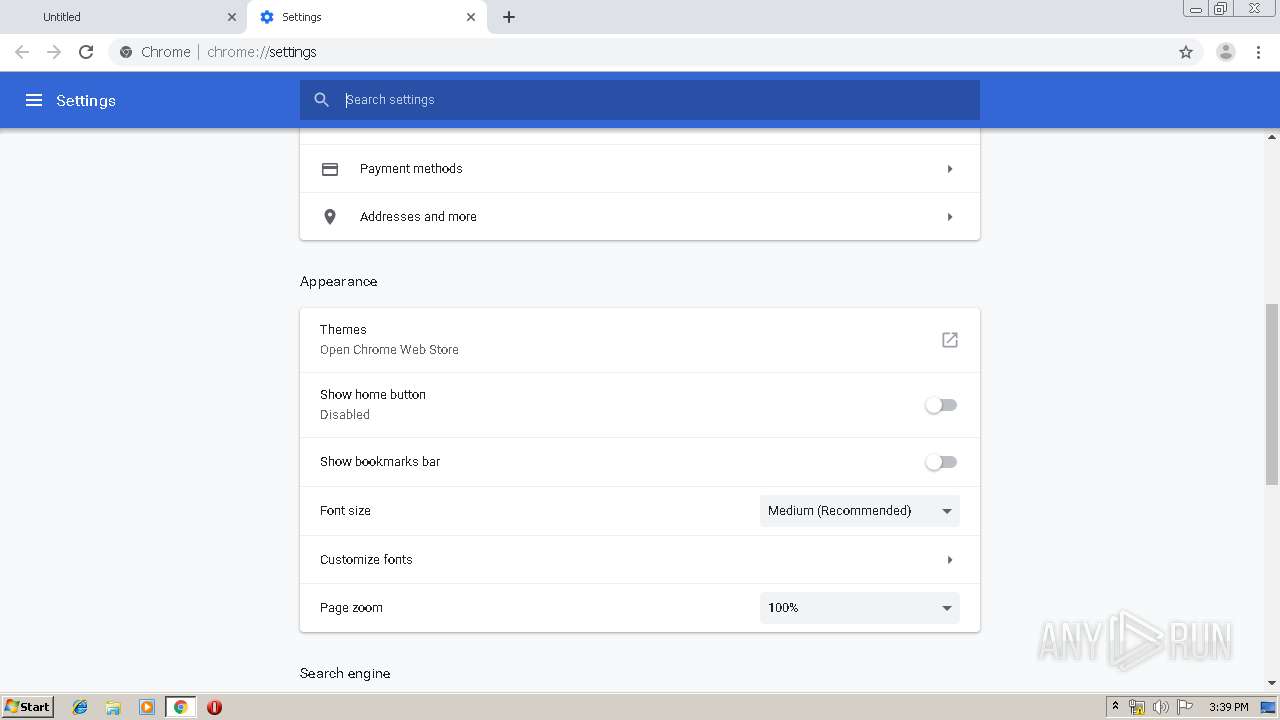The image size is (1280, 720).
Task: Open the Settings hamburger menu
Action: (34, 100)
